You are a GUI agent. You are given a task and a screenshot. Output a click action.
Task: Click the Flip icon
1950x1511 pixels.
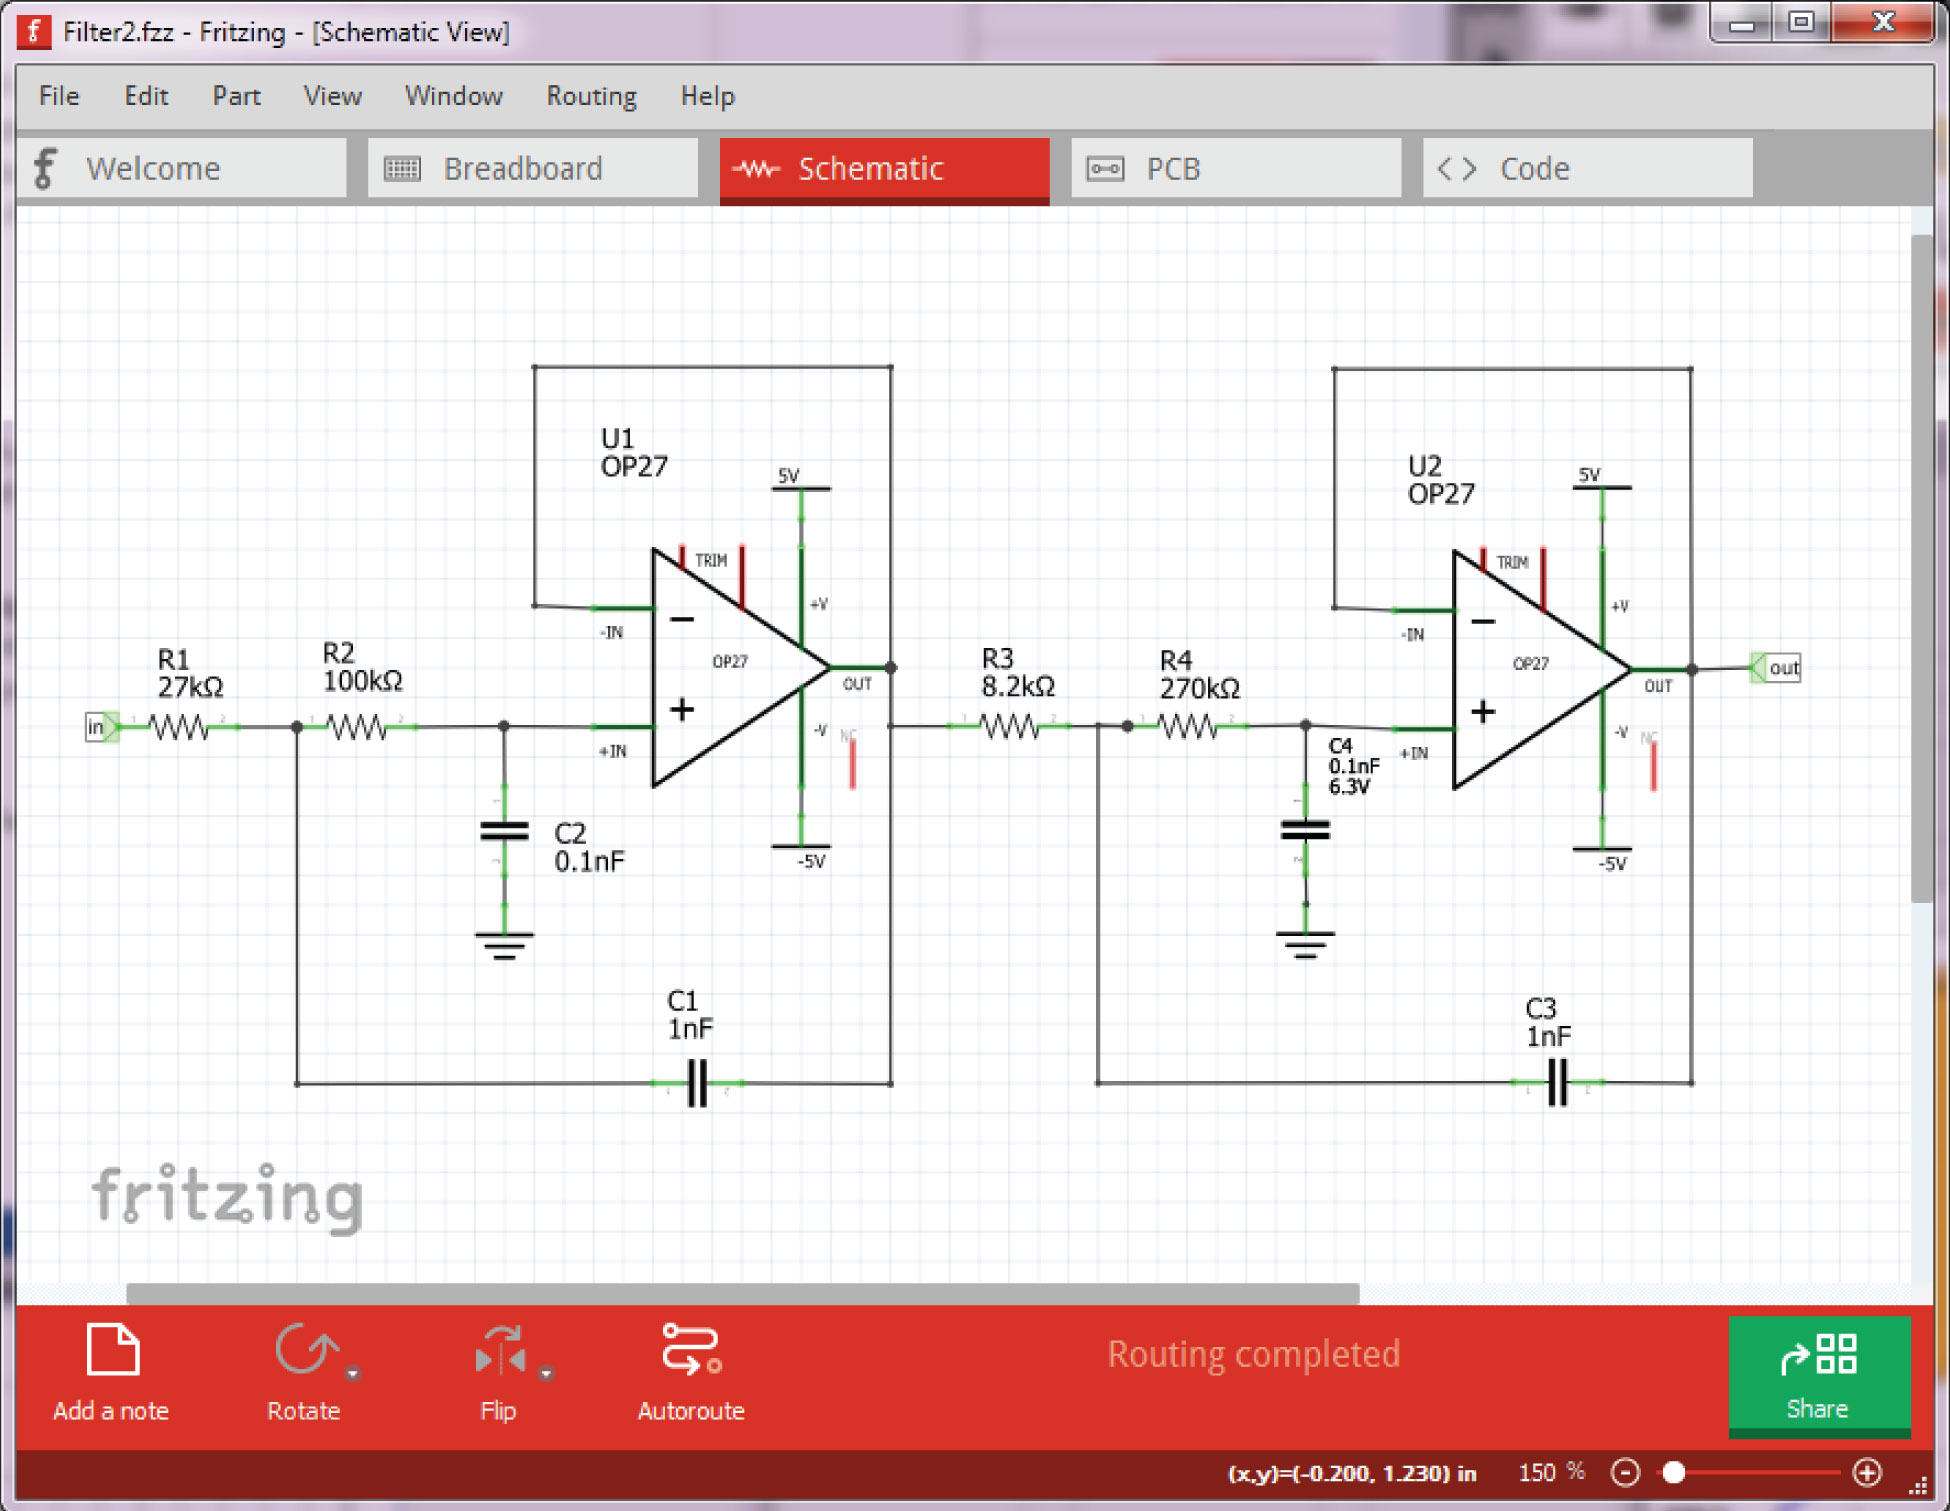point(500,1350)
